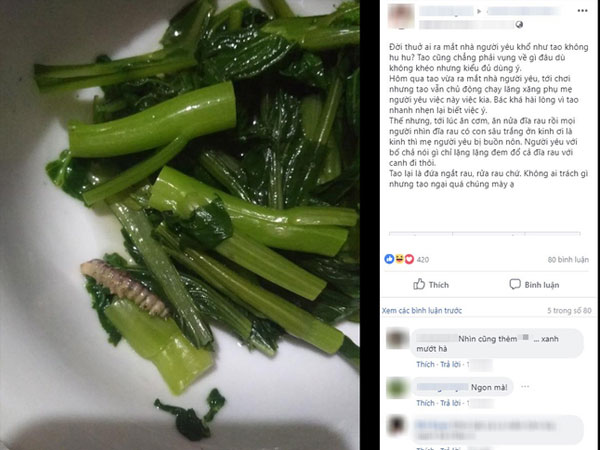Image resolution: width=600 pixels, height=450 pixels.
Task: Reply to the 'xanh mướt hà' comment
Action: [450, 364]
